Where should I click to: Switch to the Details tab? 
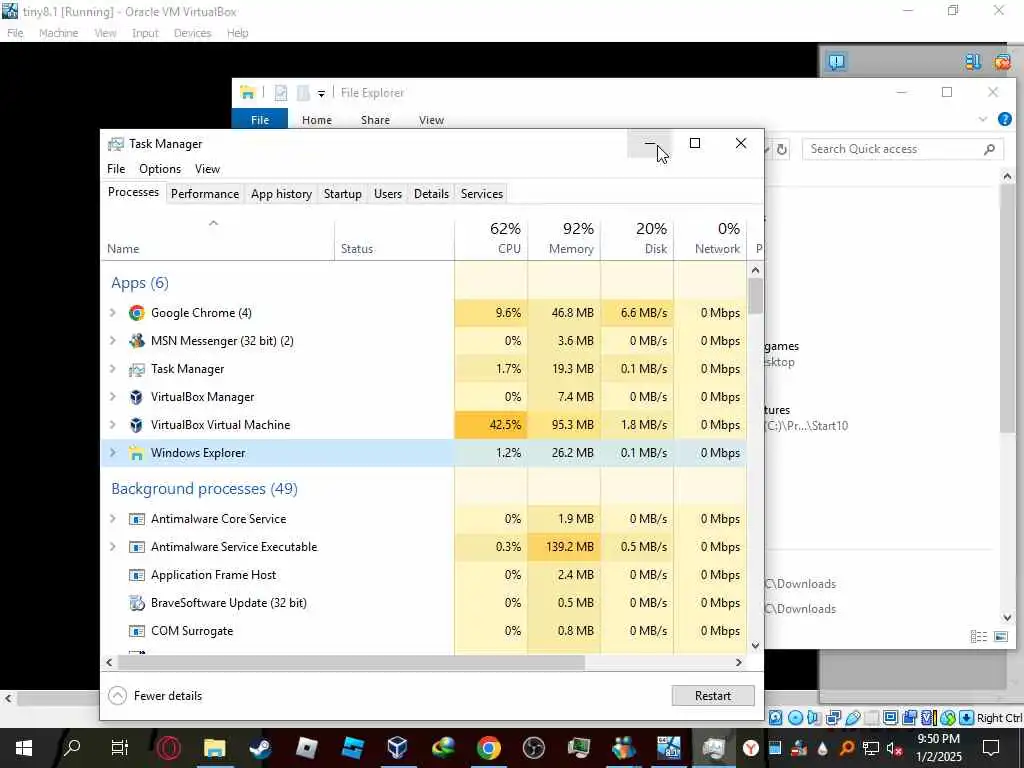[431, 194]
